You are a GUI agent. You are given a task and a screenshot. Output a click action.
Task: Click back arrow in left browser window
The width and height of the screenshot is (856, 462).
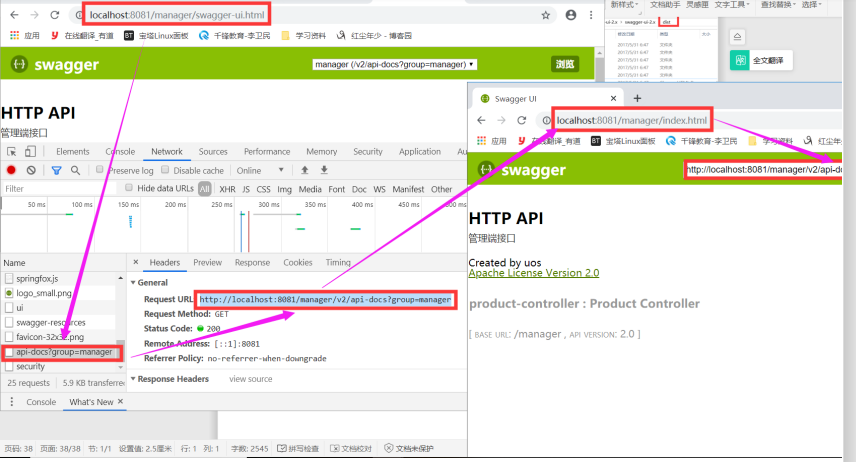pos(14,15)
